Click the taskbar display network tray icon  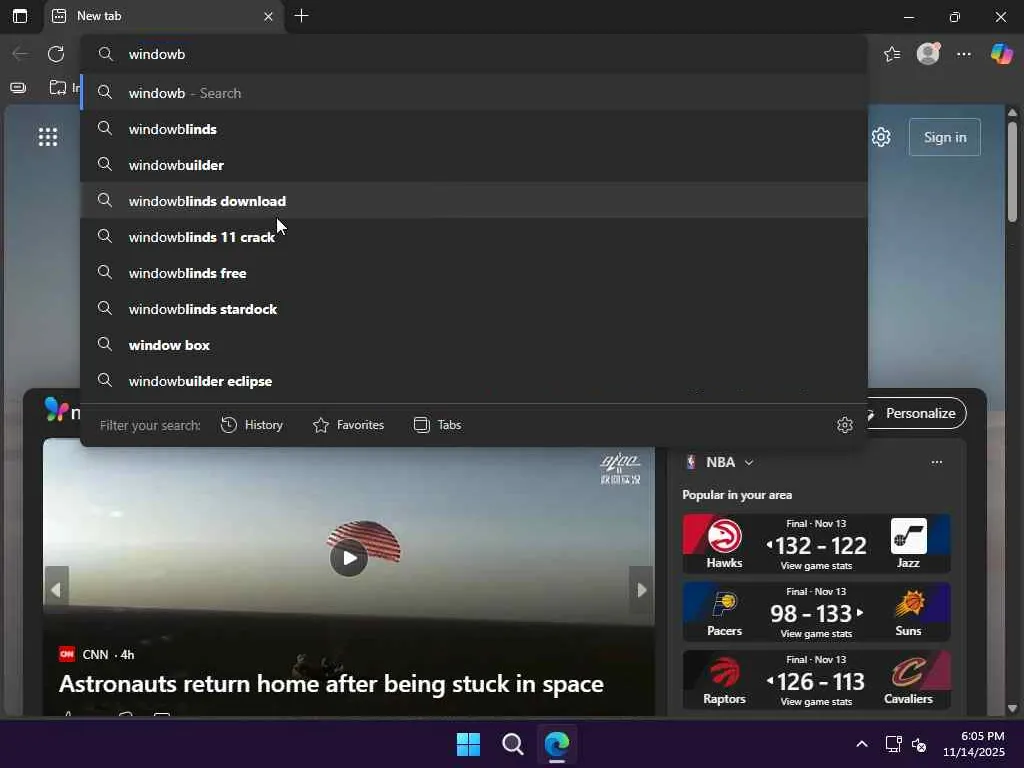coord(893,744)
